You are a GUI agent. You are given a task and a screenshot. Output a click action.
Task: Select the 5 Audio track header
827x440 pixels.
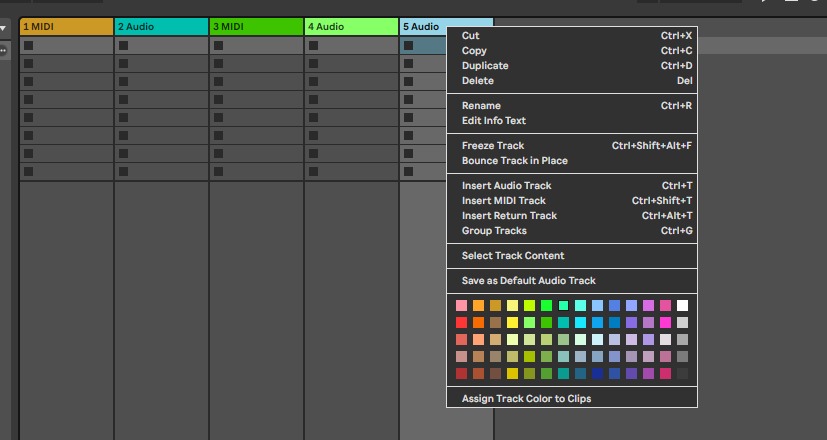(424, 26)
